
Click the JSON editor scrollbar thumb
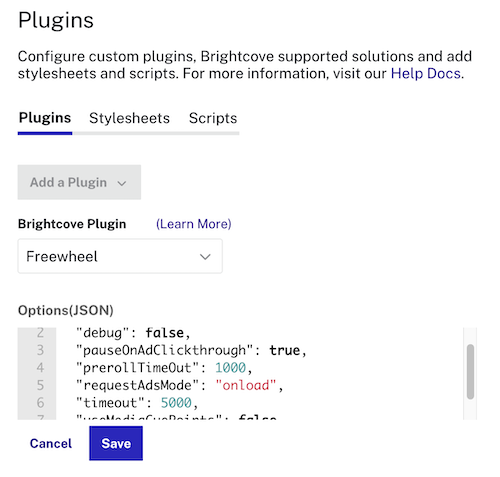pos(470,372)
